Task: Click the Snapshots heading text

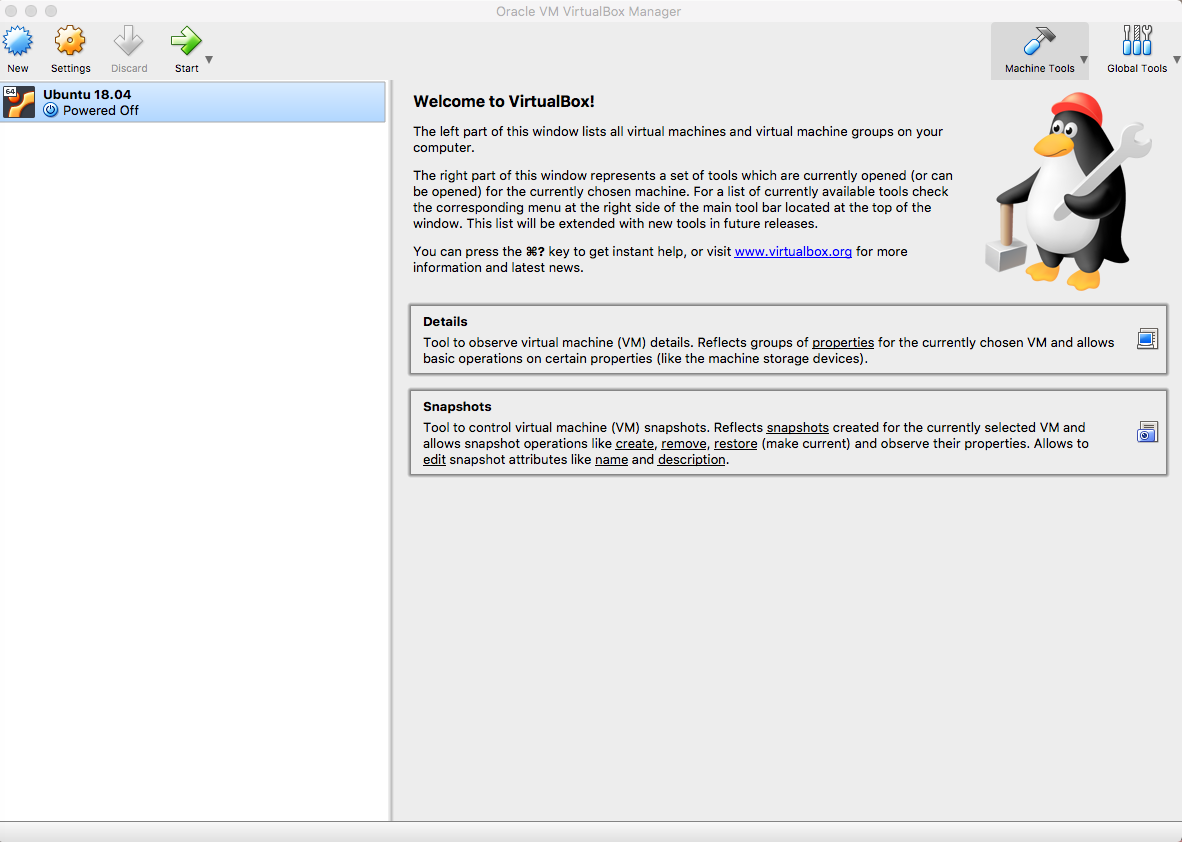Action: [x=457, y=406]
